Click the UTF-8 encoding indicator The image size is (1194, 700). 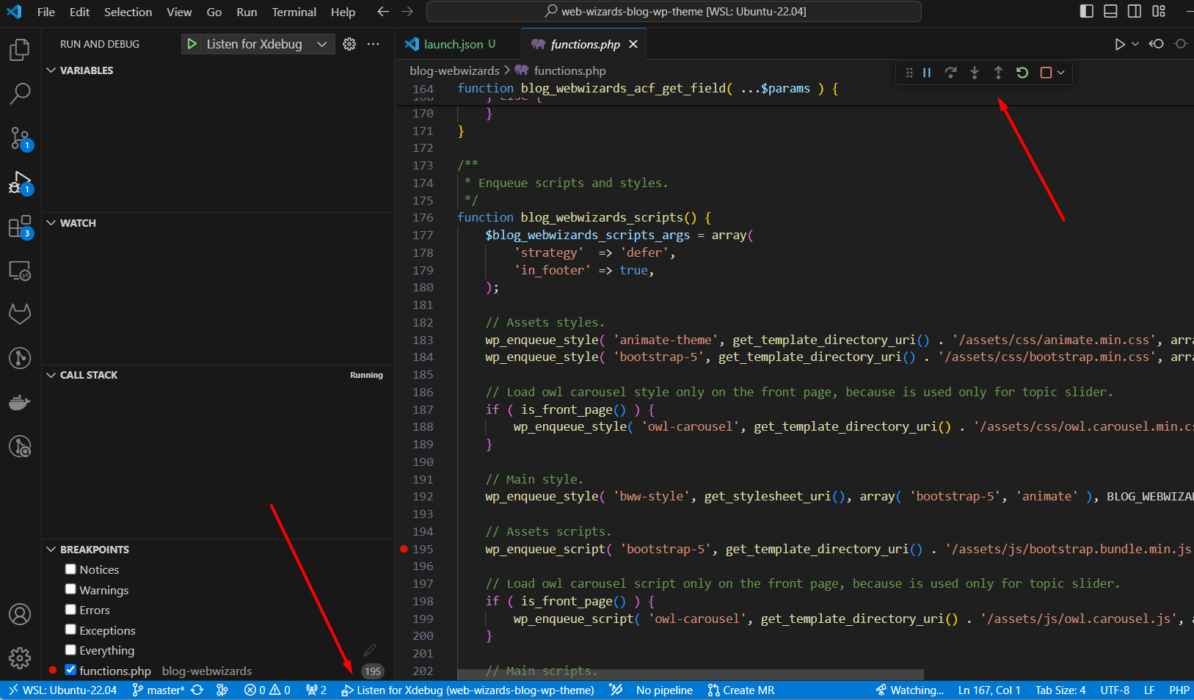[x=1115, y=690]
